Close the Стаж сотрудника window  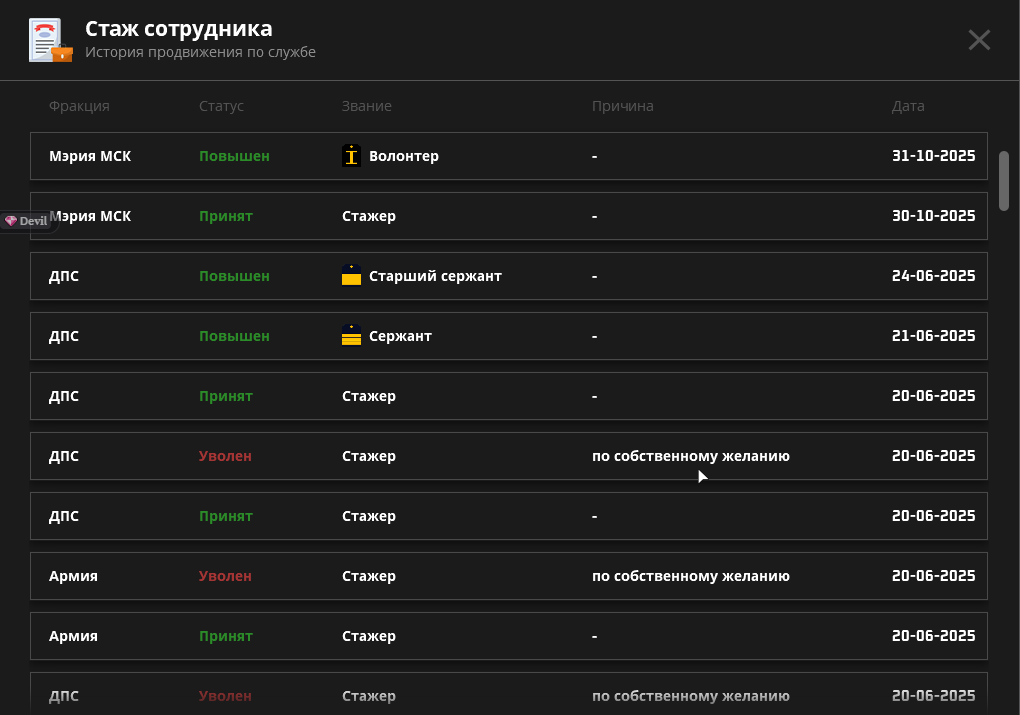pyautogui.click(x=979, y=40)
